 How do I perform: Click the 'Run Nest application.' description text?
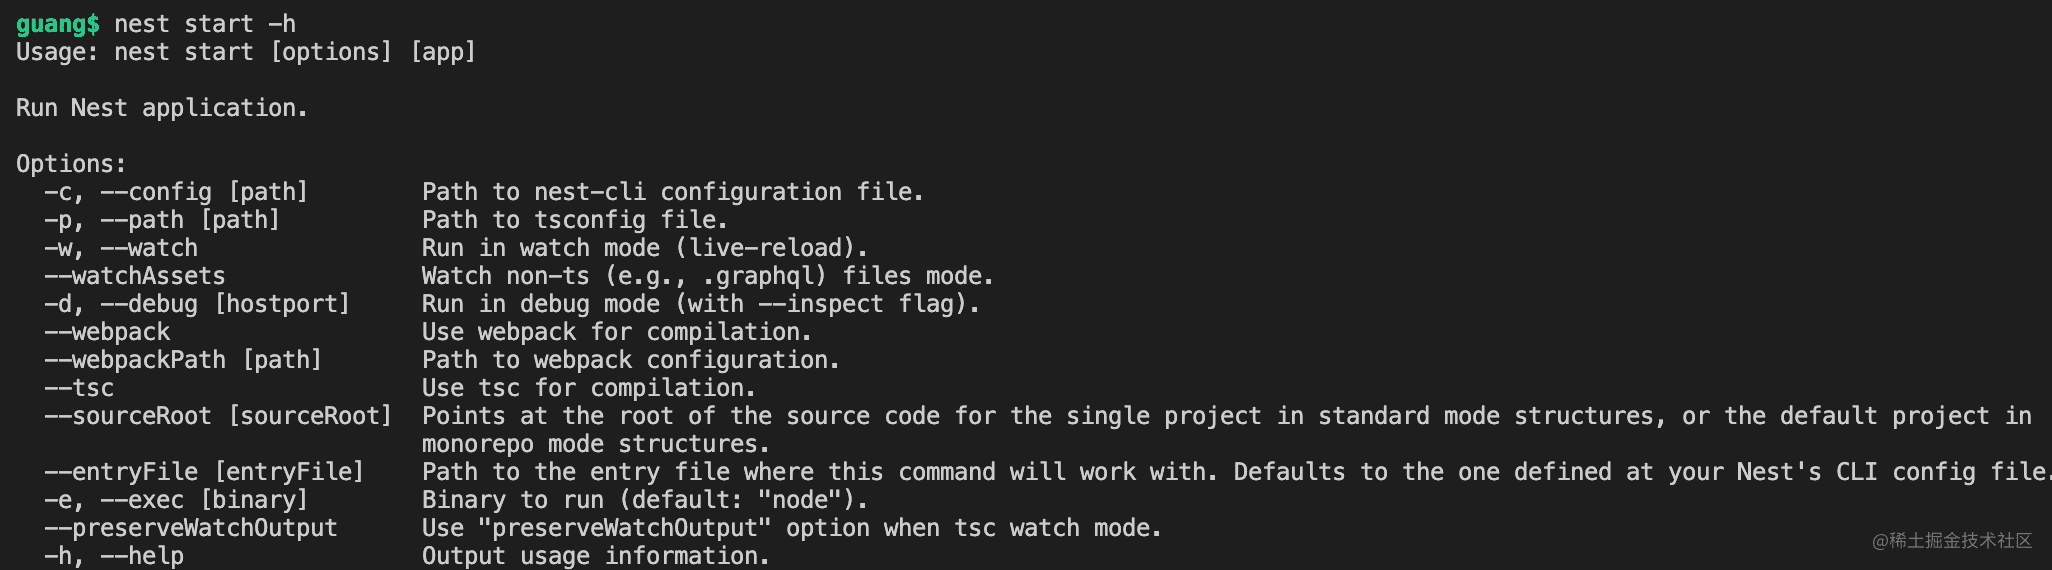pos(162,108)
